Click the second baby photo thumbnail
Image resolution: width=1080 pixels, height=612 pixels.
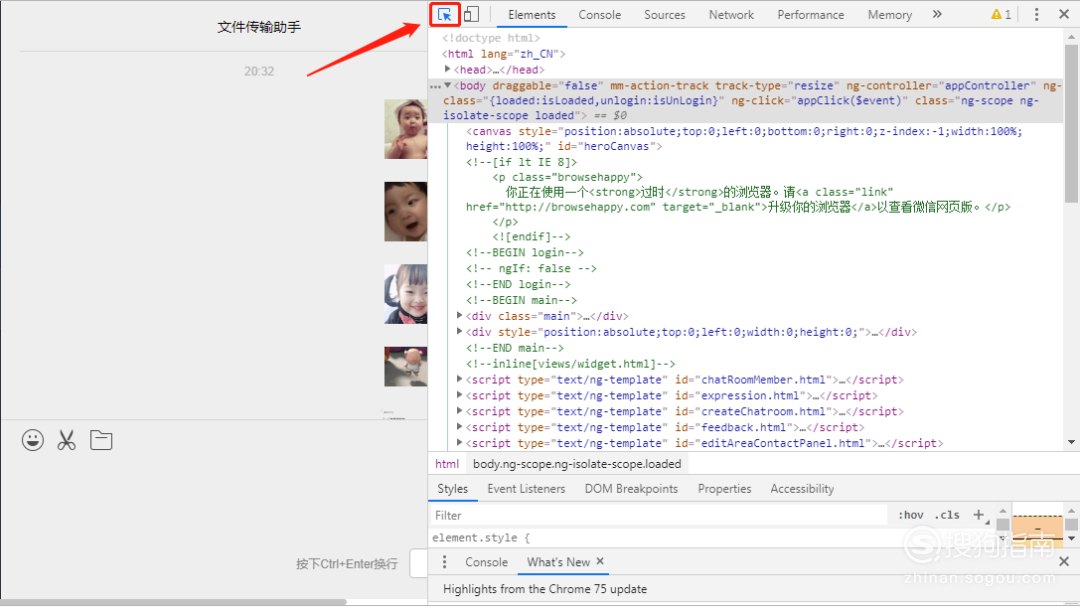tap(406, 211)
